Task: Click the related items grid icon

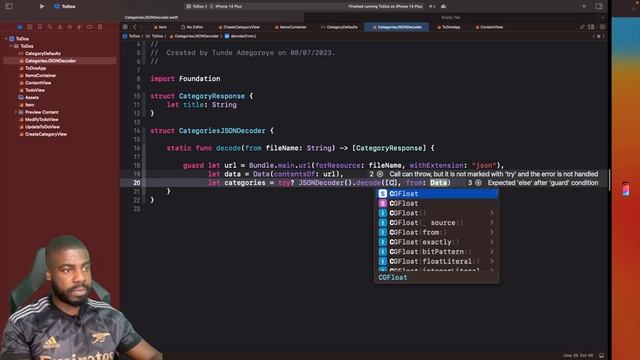Action: [x=125, y=27]
